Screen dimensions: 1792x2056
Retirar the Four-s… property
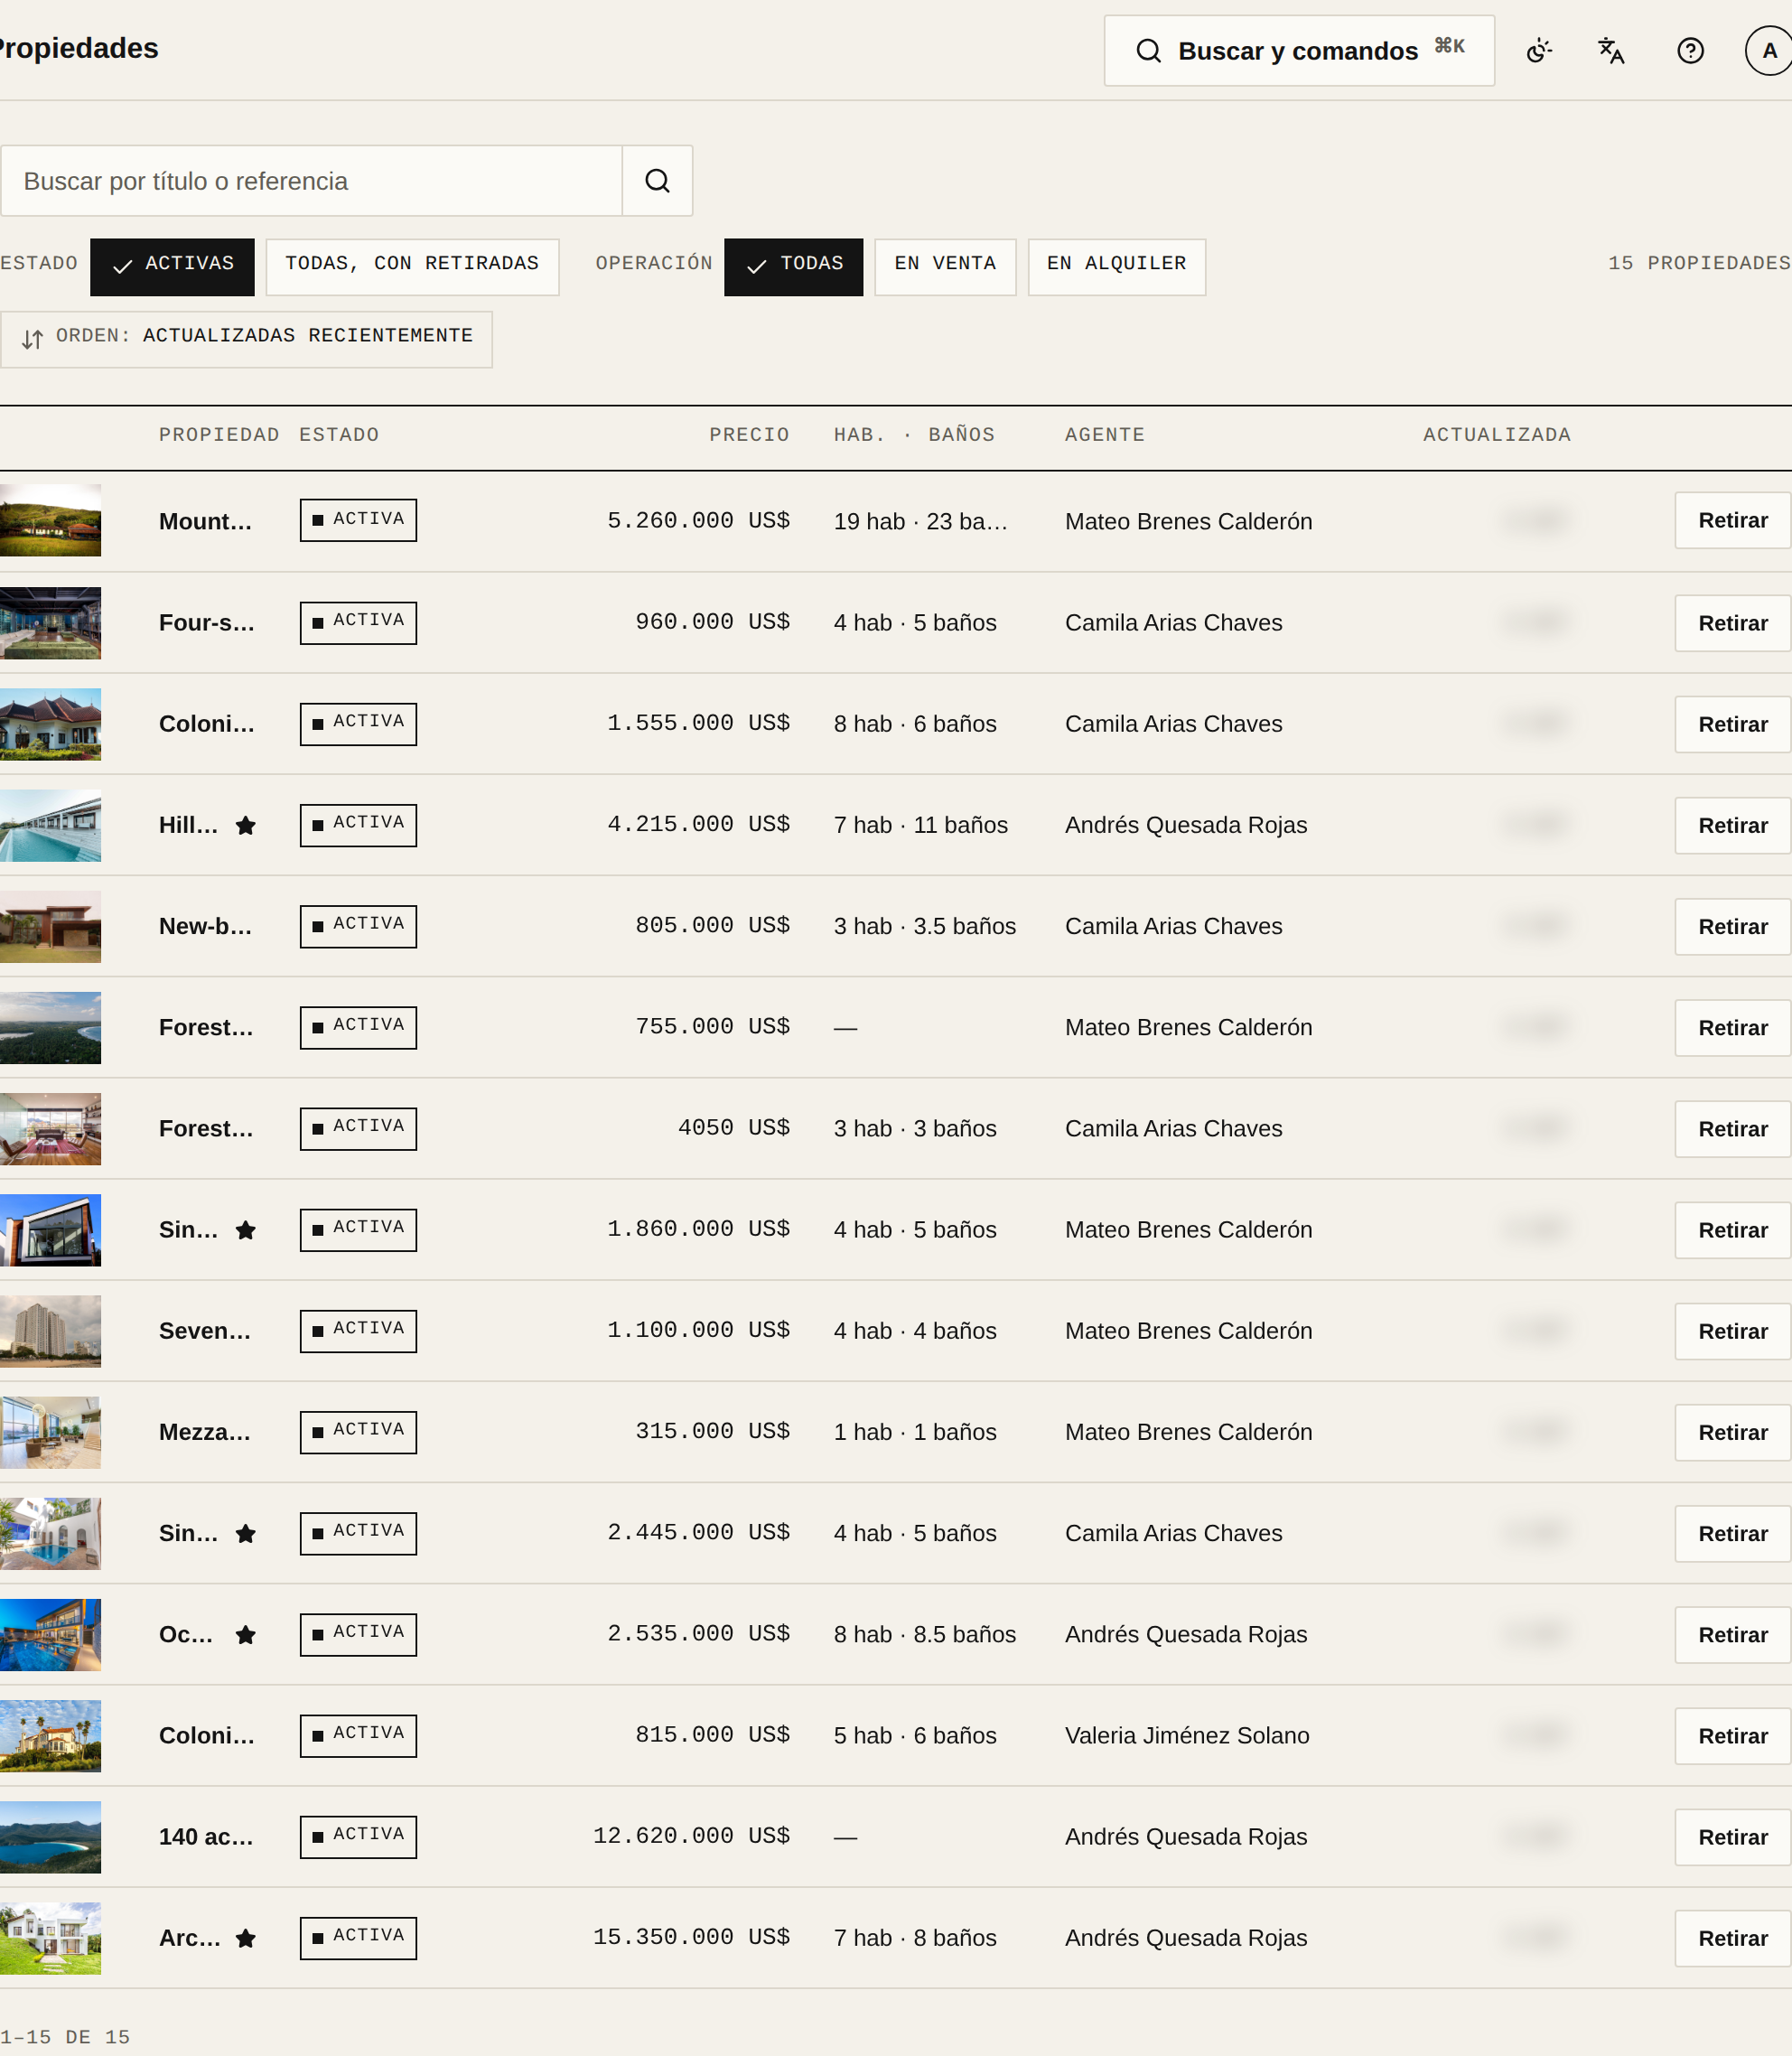[x=1732, y=623]
